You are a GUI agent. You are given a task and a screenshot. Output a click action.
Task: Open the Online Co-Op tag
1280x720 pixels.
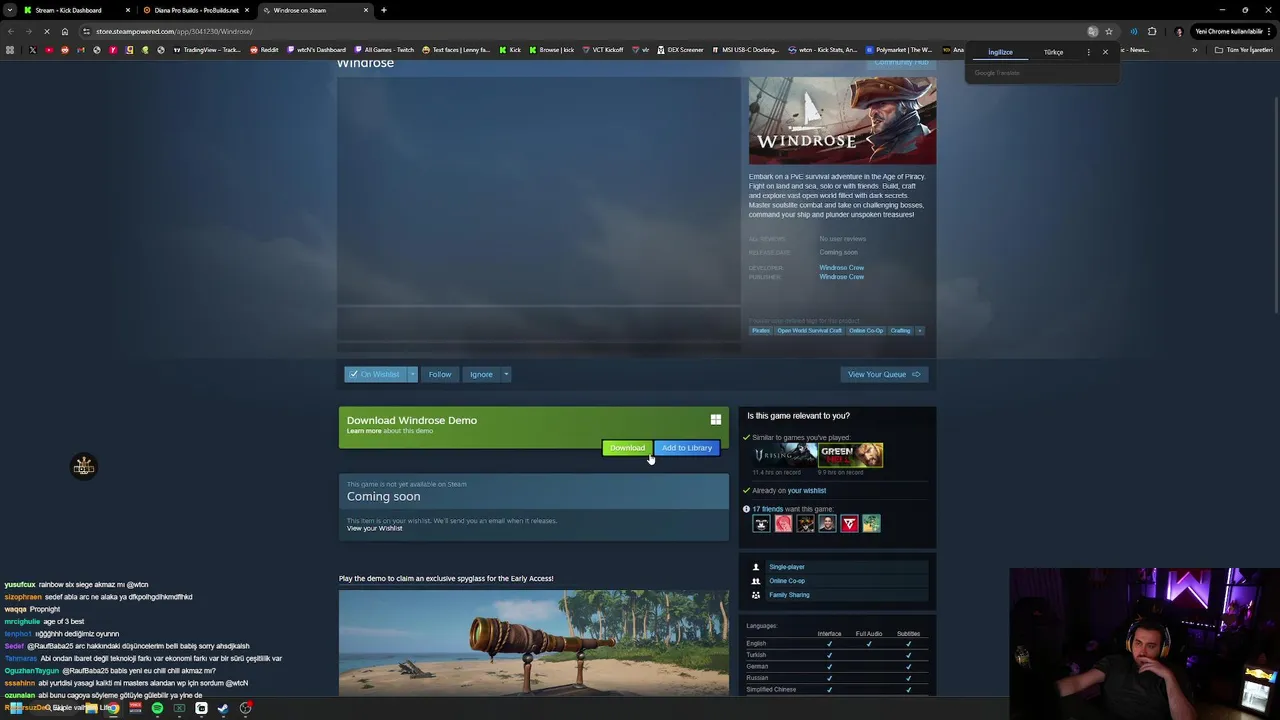(866, 331)
